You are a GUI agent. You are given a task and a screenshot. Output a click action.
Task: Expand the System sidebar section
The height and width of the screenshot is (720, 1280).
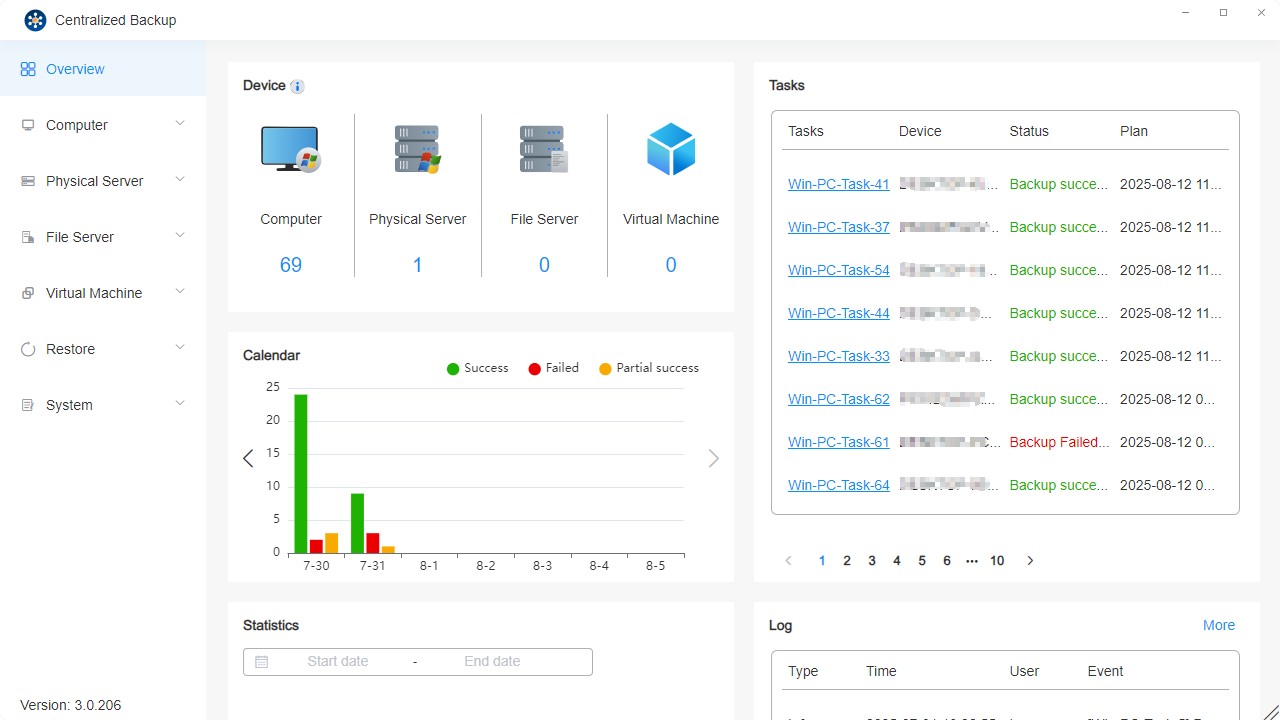(180, 404)
